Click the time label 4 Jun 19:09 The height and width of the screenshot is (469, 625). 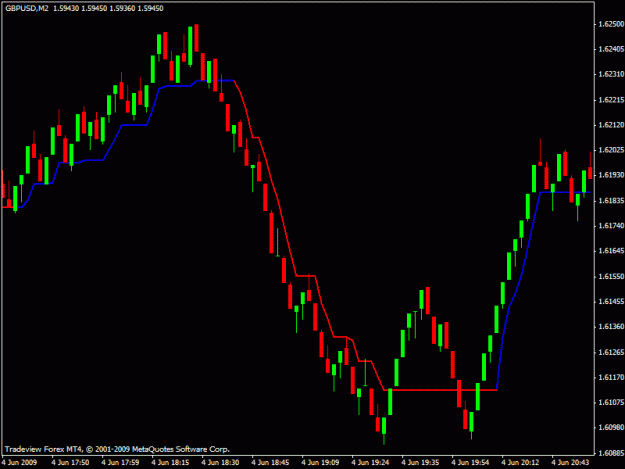pos(320,463)
